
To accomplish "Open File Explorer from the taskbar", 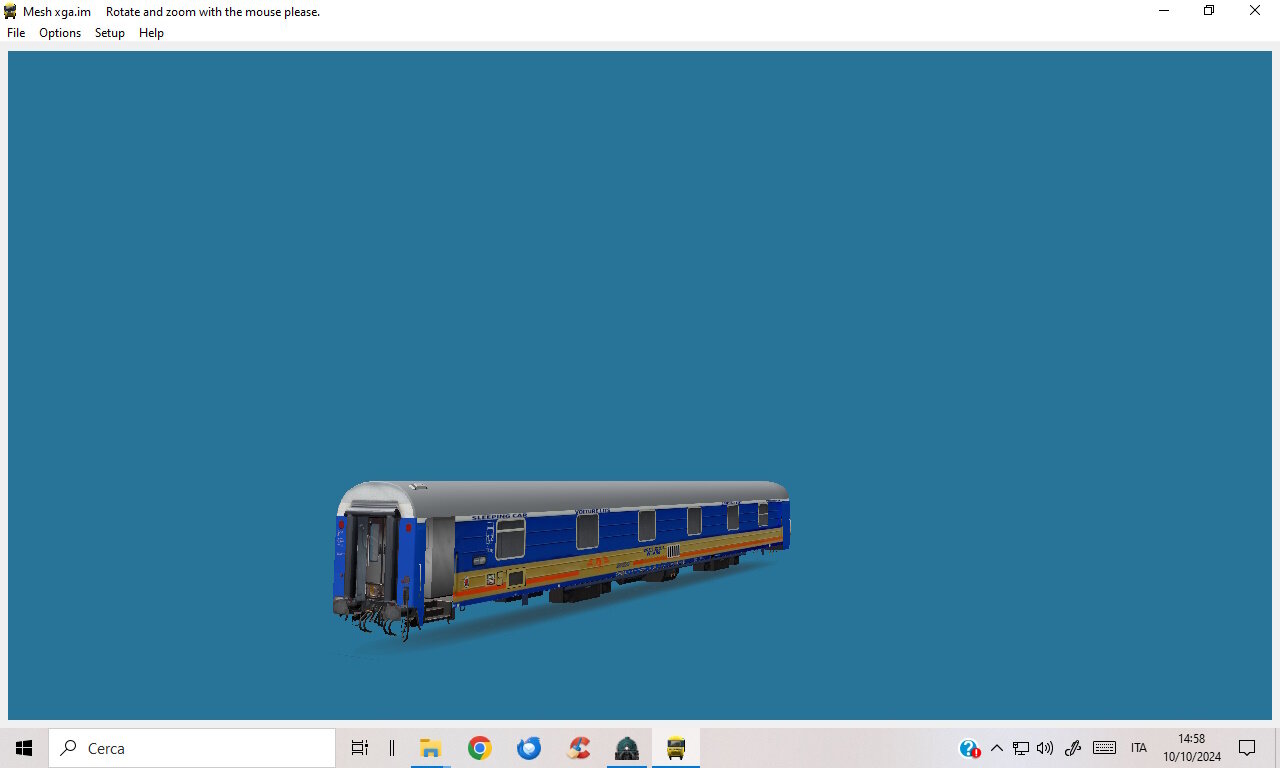I will tap(430, 748).
